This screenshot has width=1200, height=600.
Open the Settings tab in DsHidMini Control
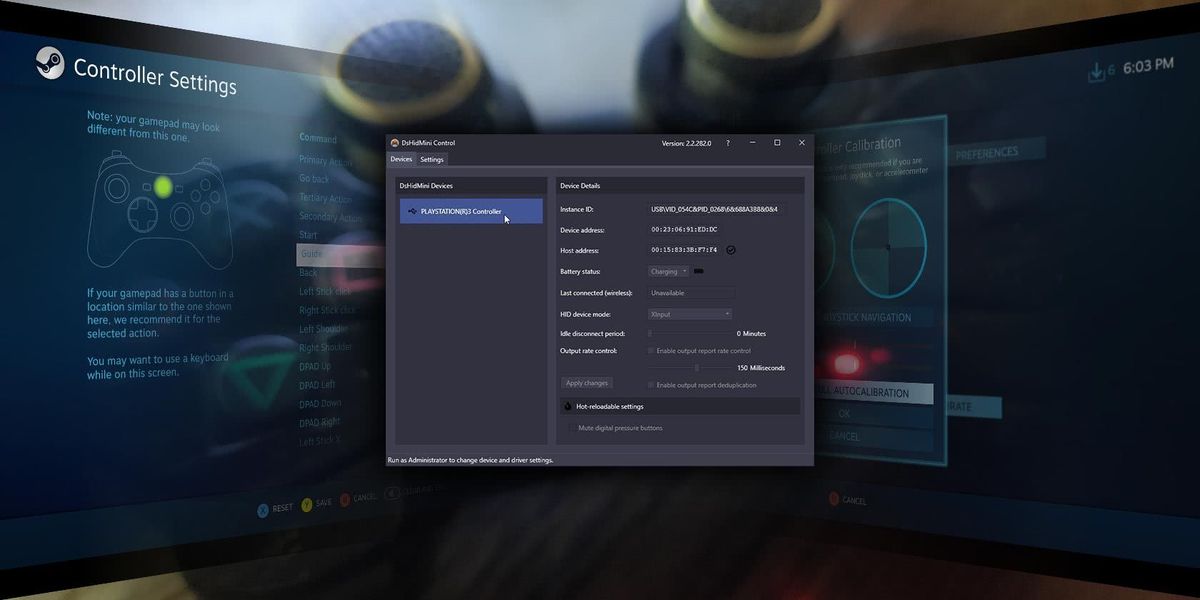(x=432, y=159)
